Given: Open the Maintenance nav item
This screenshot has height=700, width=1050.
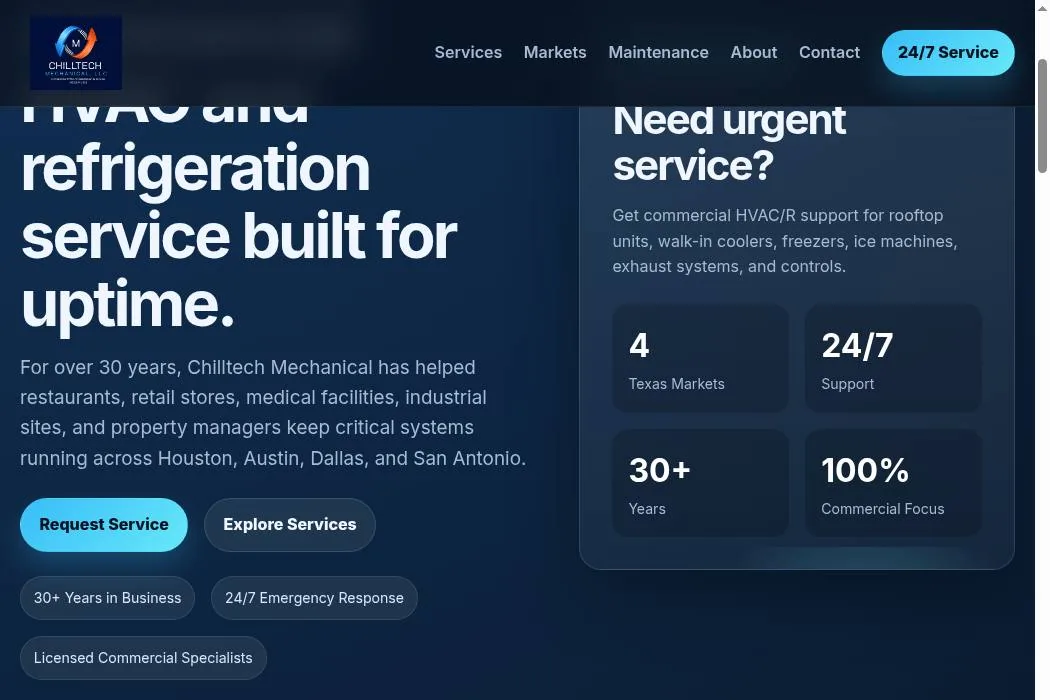Looking at the screenshot, I should coord(658,52).
